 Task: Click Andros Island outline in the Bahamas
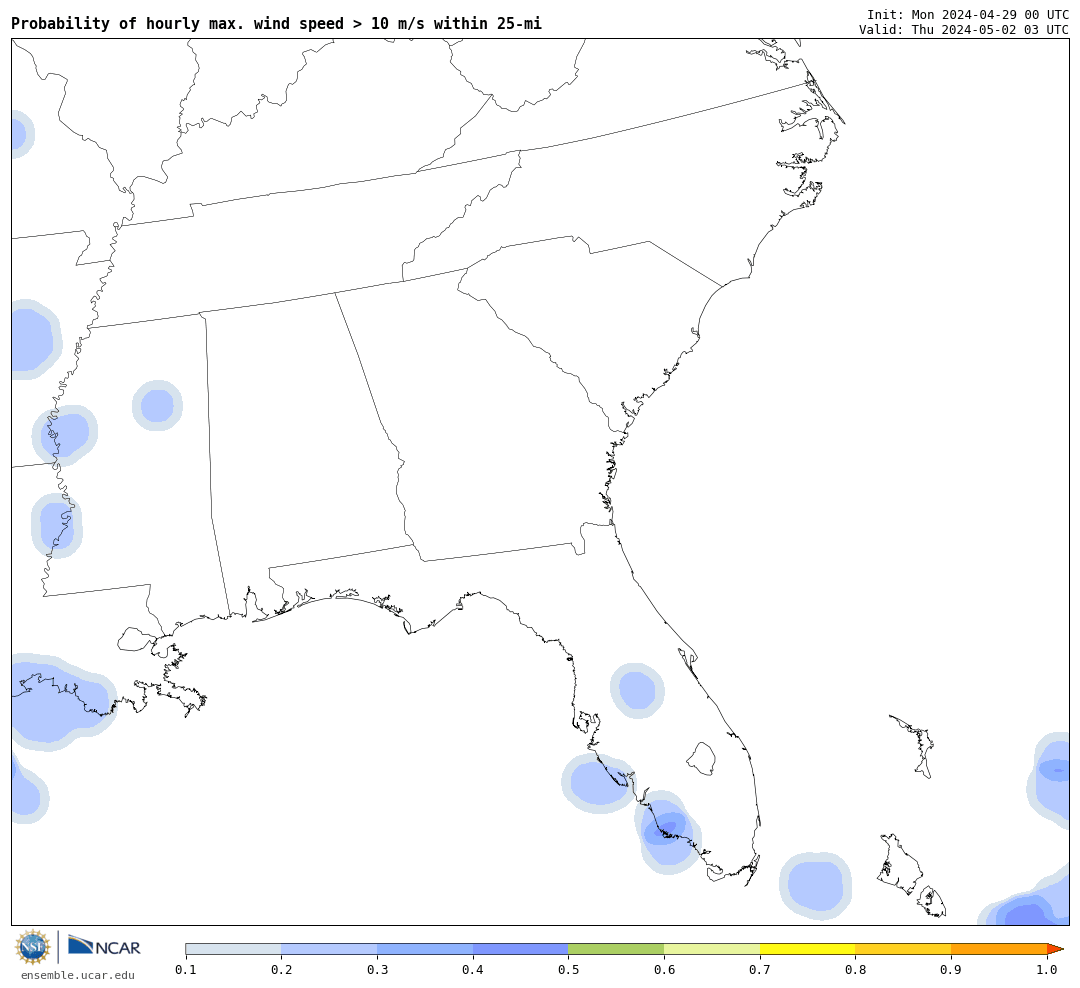[x=900, y=864]
